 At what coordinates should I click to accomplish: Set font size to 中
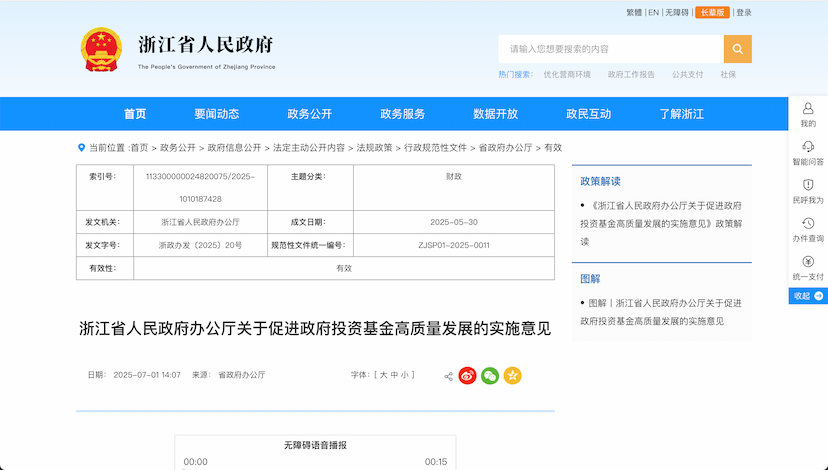(394, 375)
